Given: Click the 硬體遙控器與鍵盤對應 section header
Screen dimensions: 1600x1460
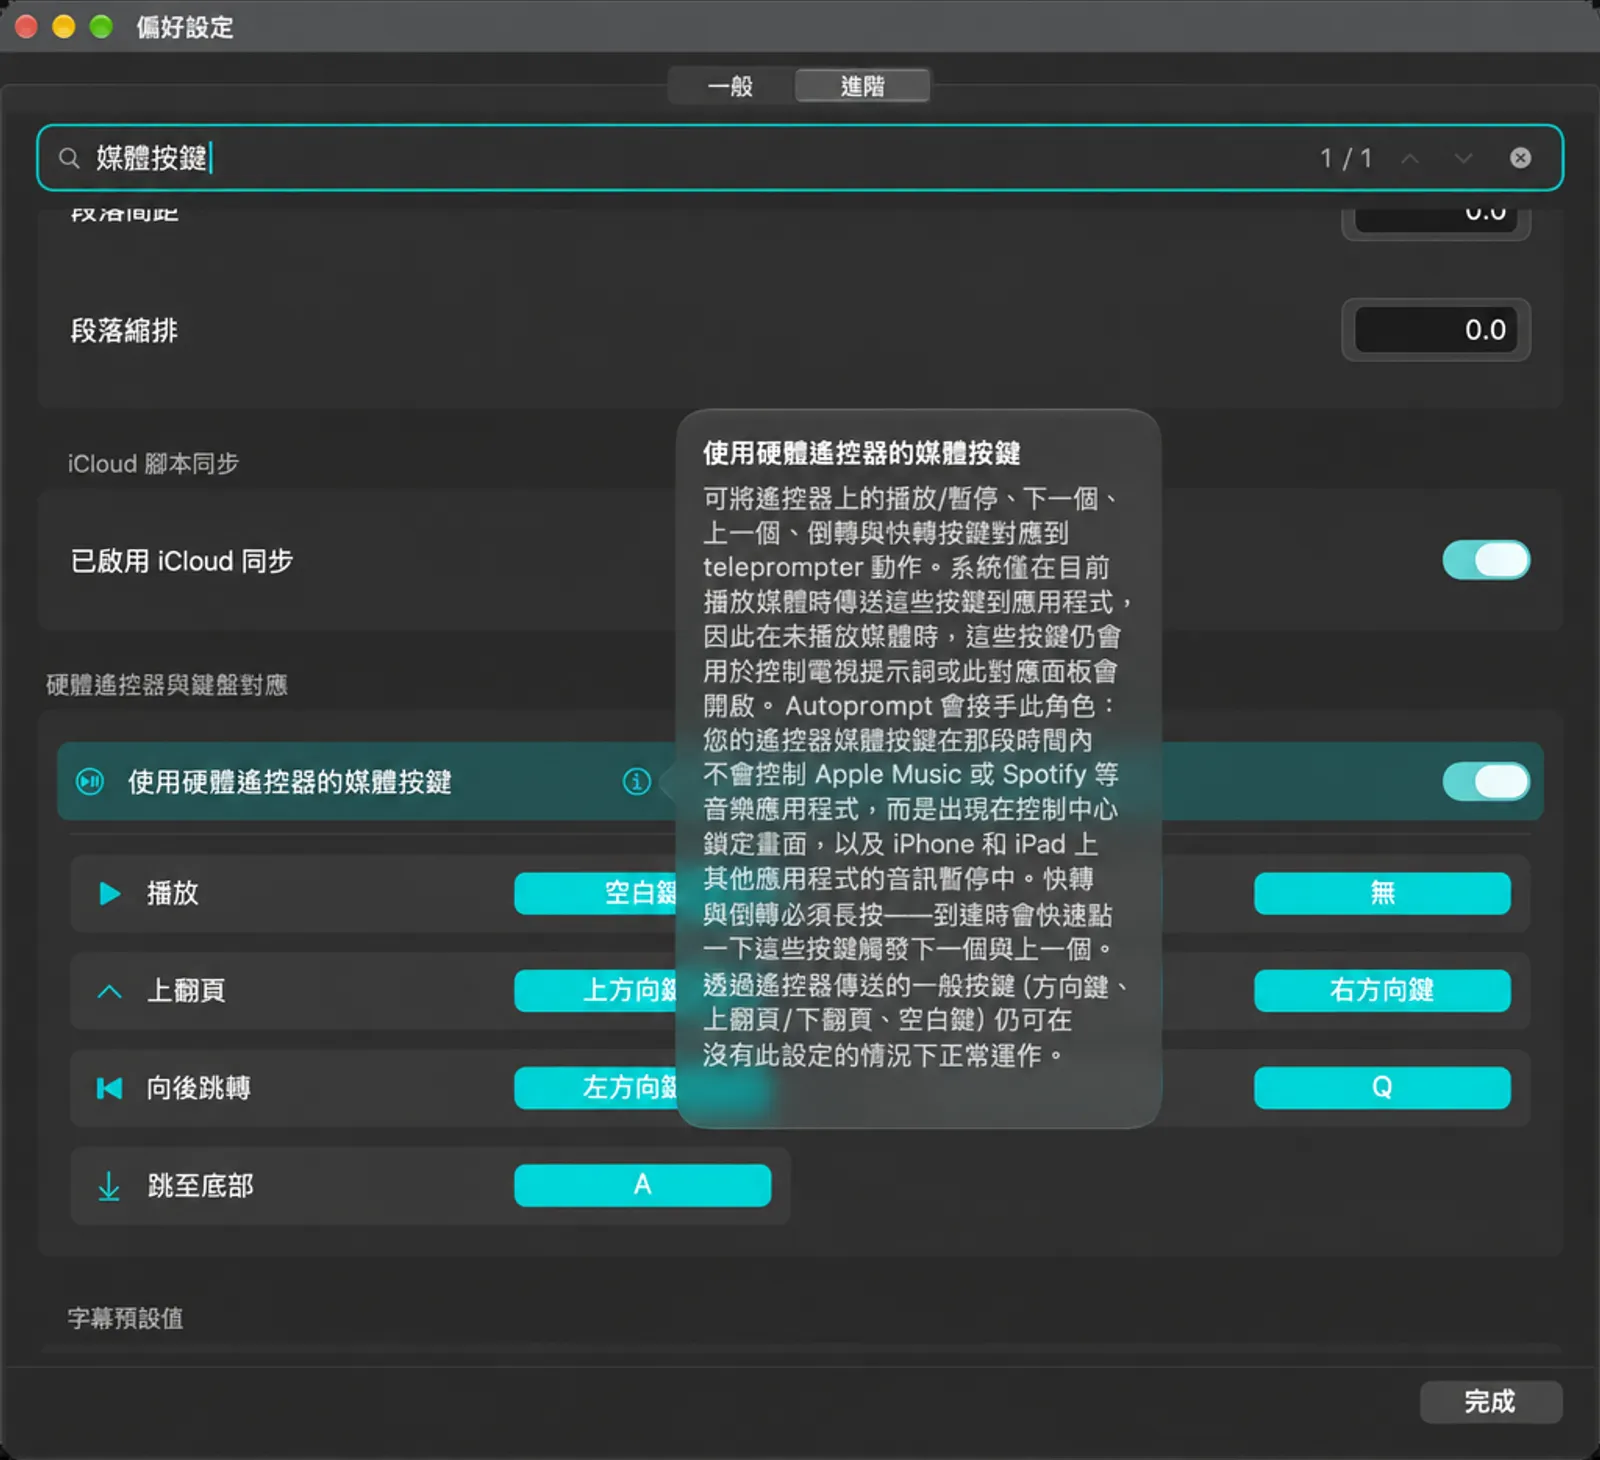Looking at the screenshot, I should tap(167, 685).
